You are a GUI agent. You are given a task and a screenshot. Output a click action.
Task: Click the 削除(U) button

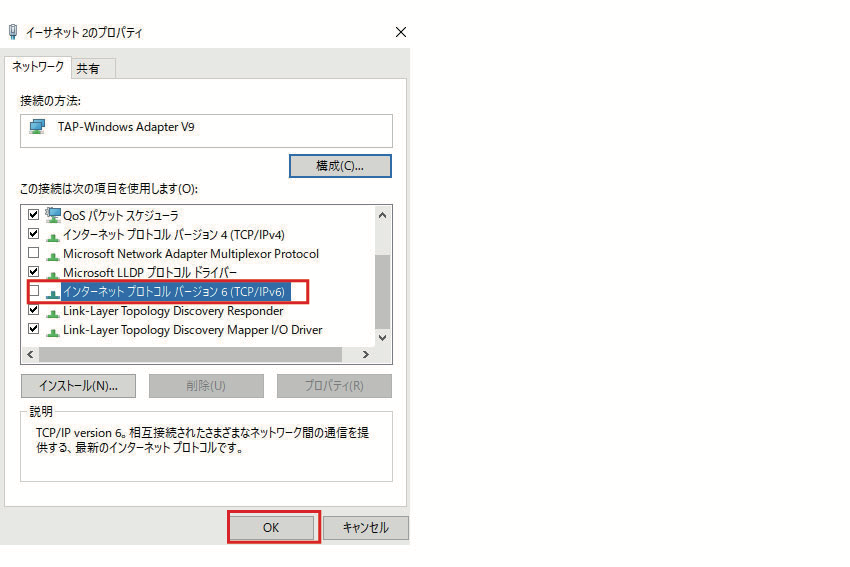click(x=206, y=386)
